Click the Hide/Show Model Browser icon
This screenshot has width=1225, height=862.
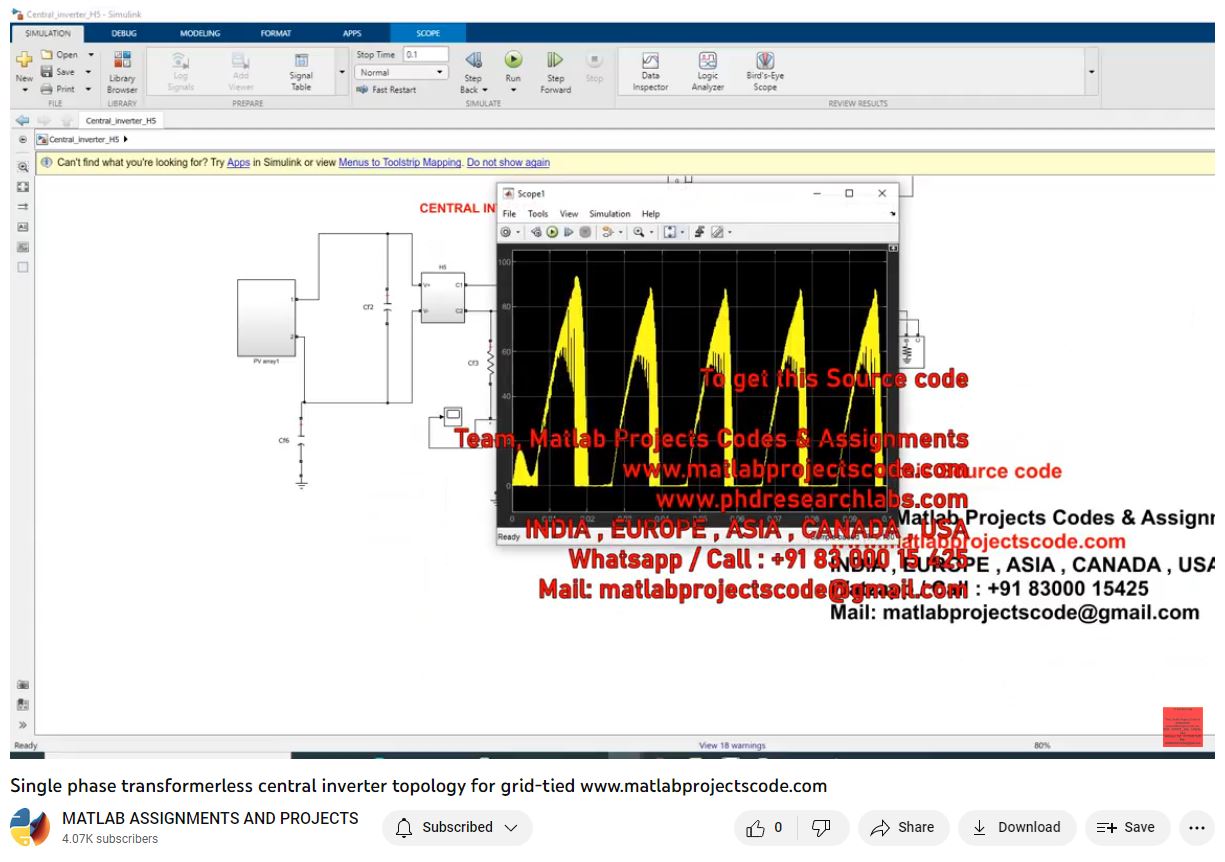click(22, 140)
